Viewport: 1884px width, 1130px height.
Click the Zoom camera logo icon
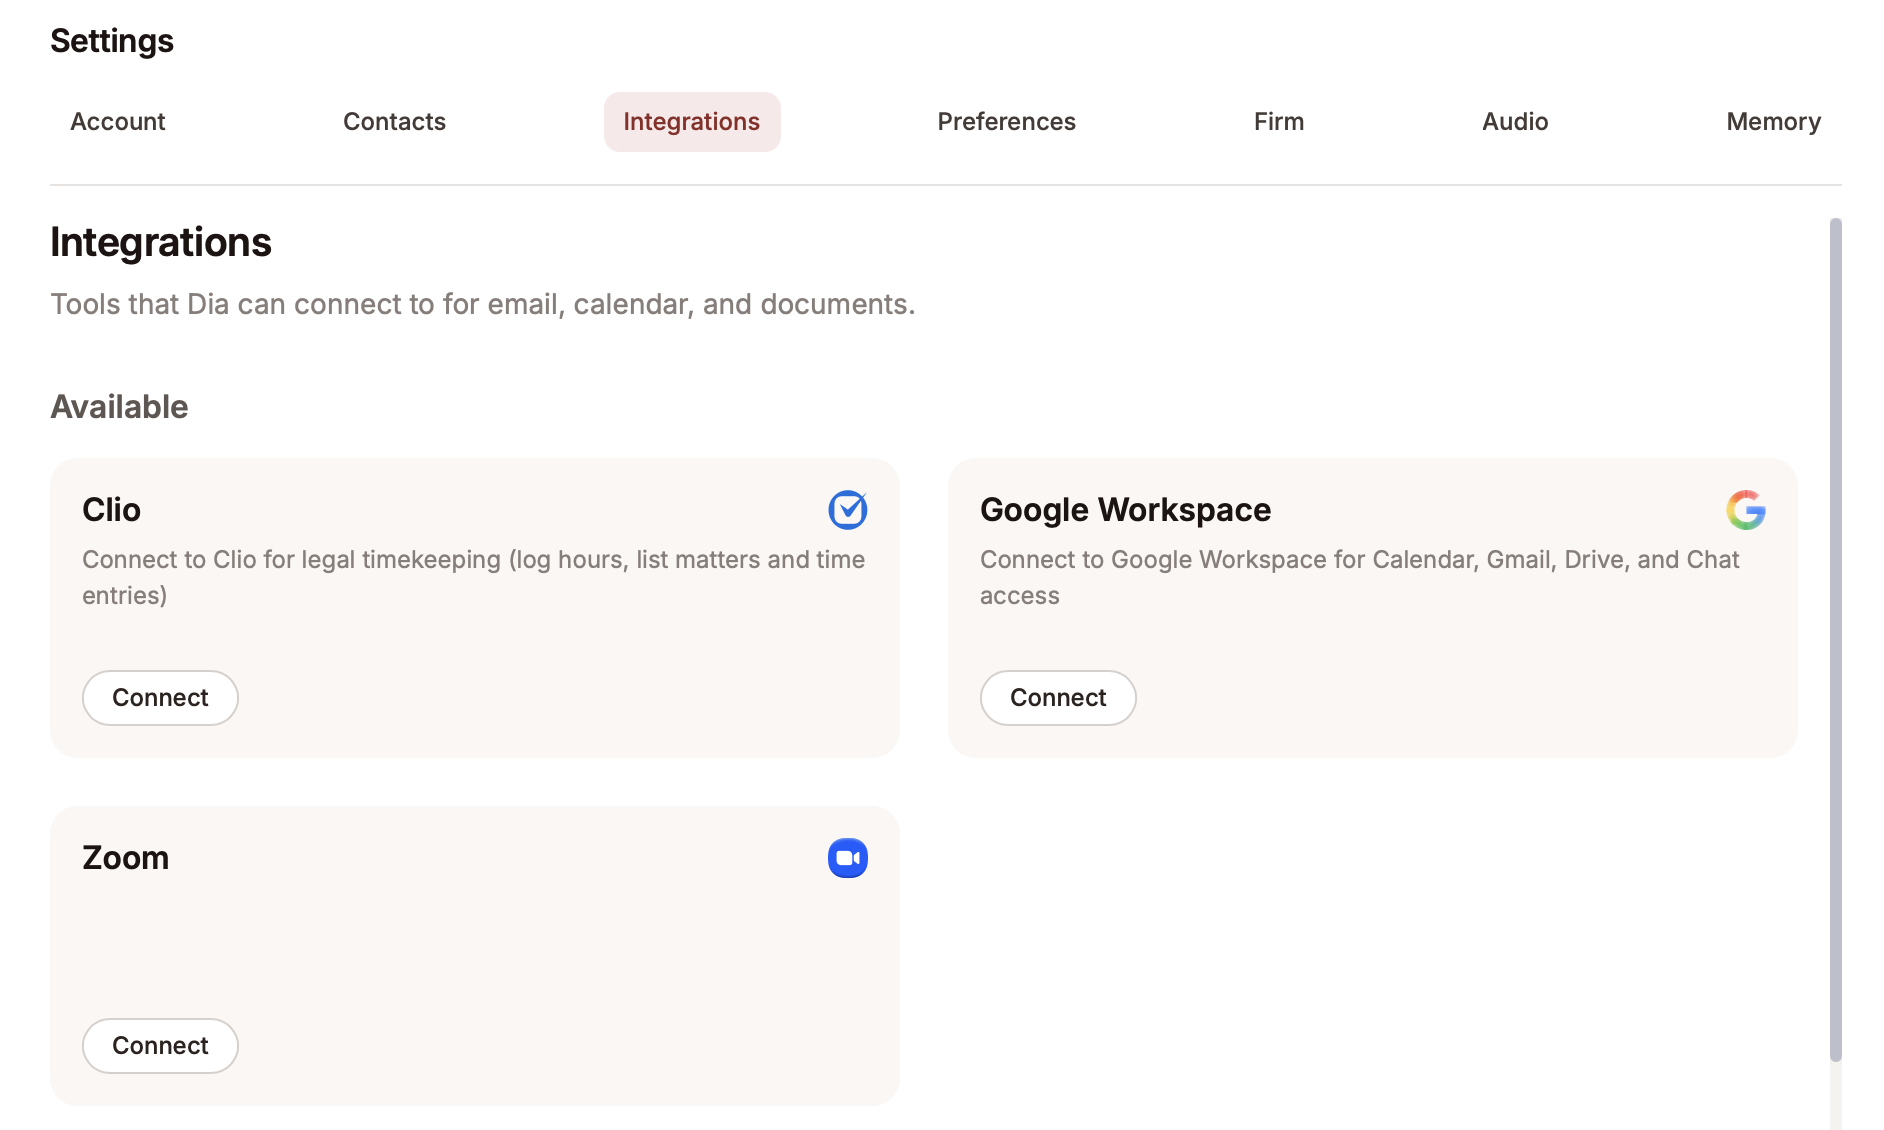(848, 858)
